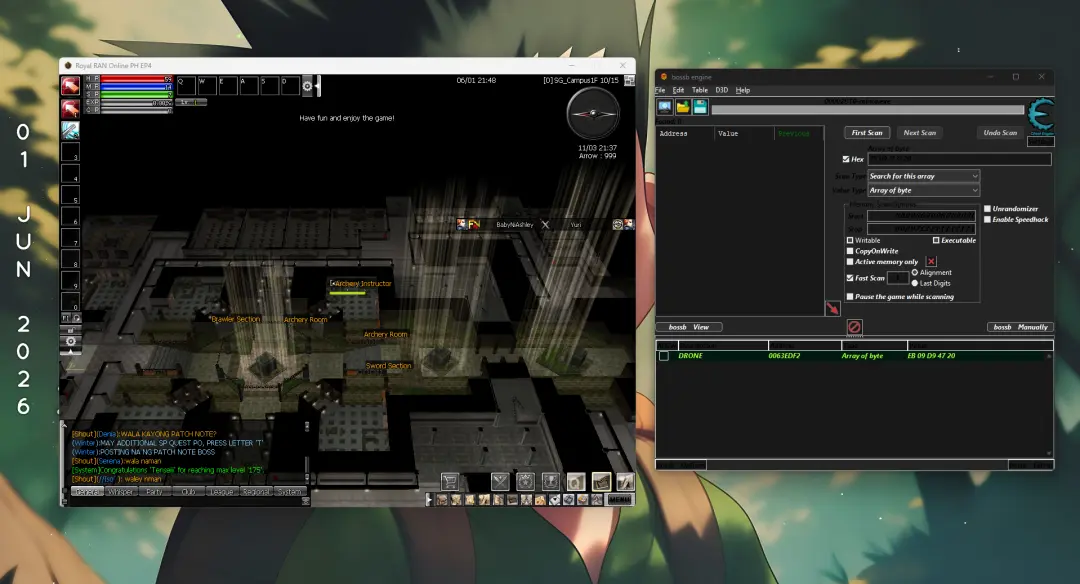Open the D3D menu
The width and height of the screenshot is (1080, 584).
tap(722, 90)
